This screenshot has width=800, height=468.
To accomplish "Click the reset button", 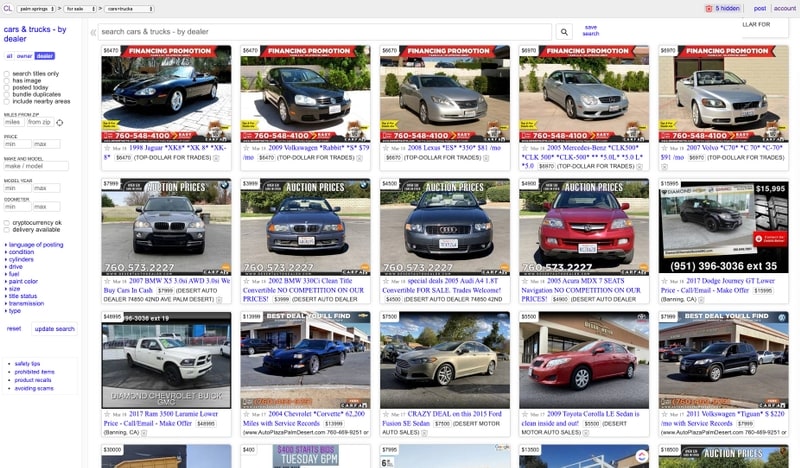I will pos(14,329).
